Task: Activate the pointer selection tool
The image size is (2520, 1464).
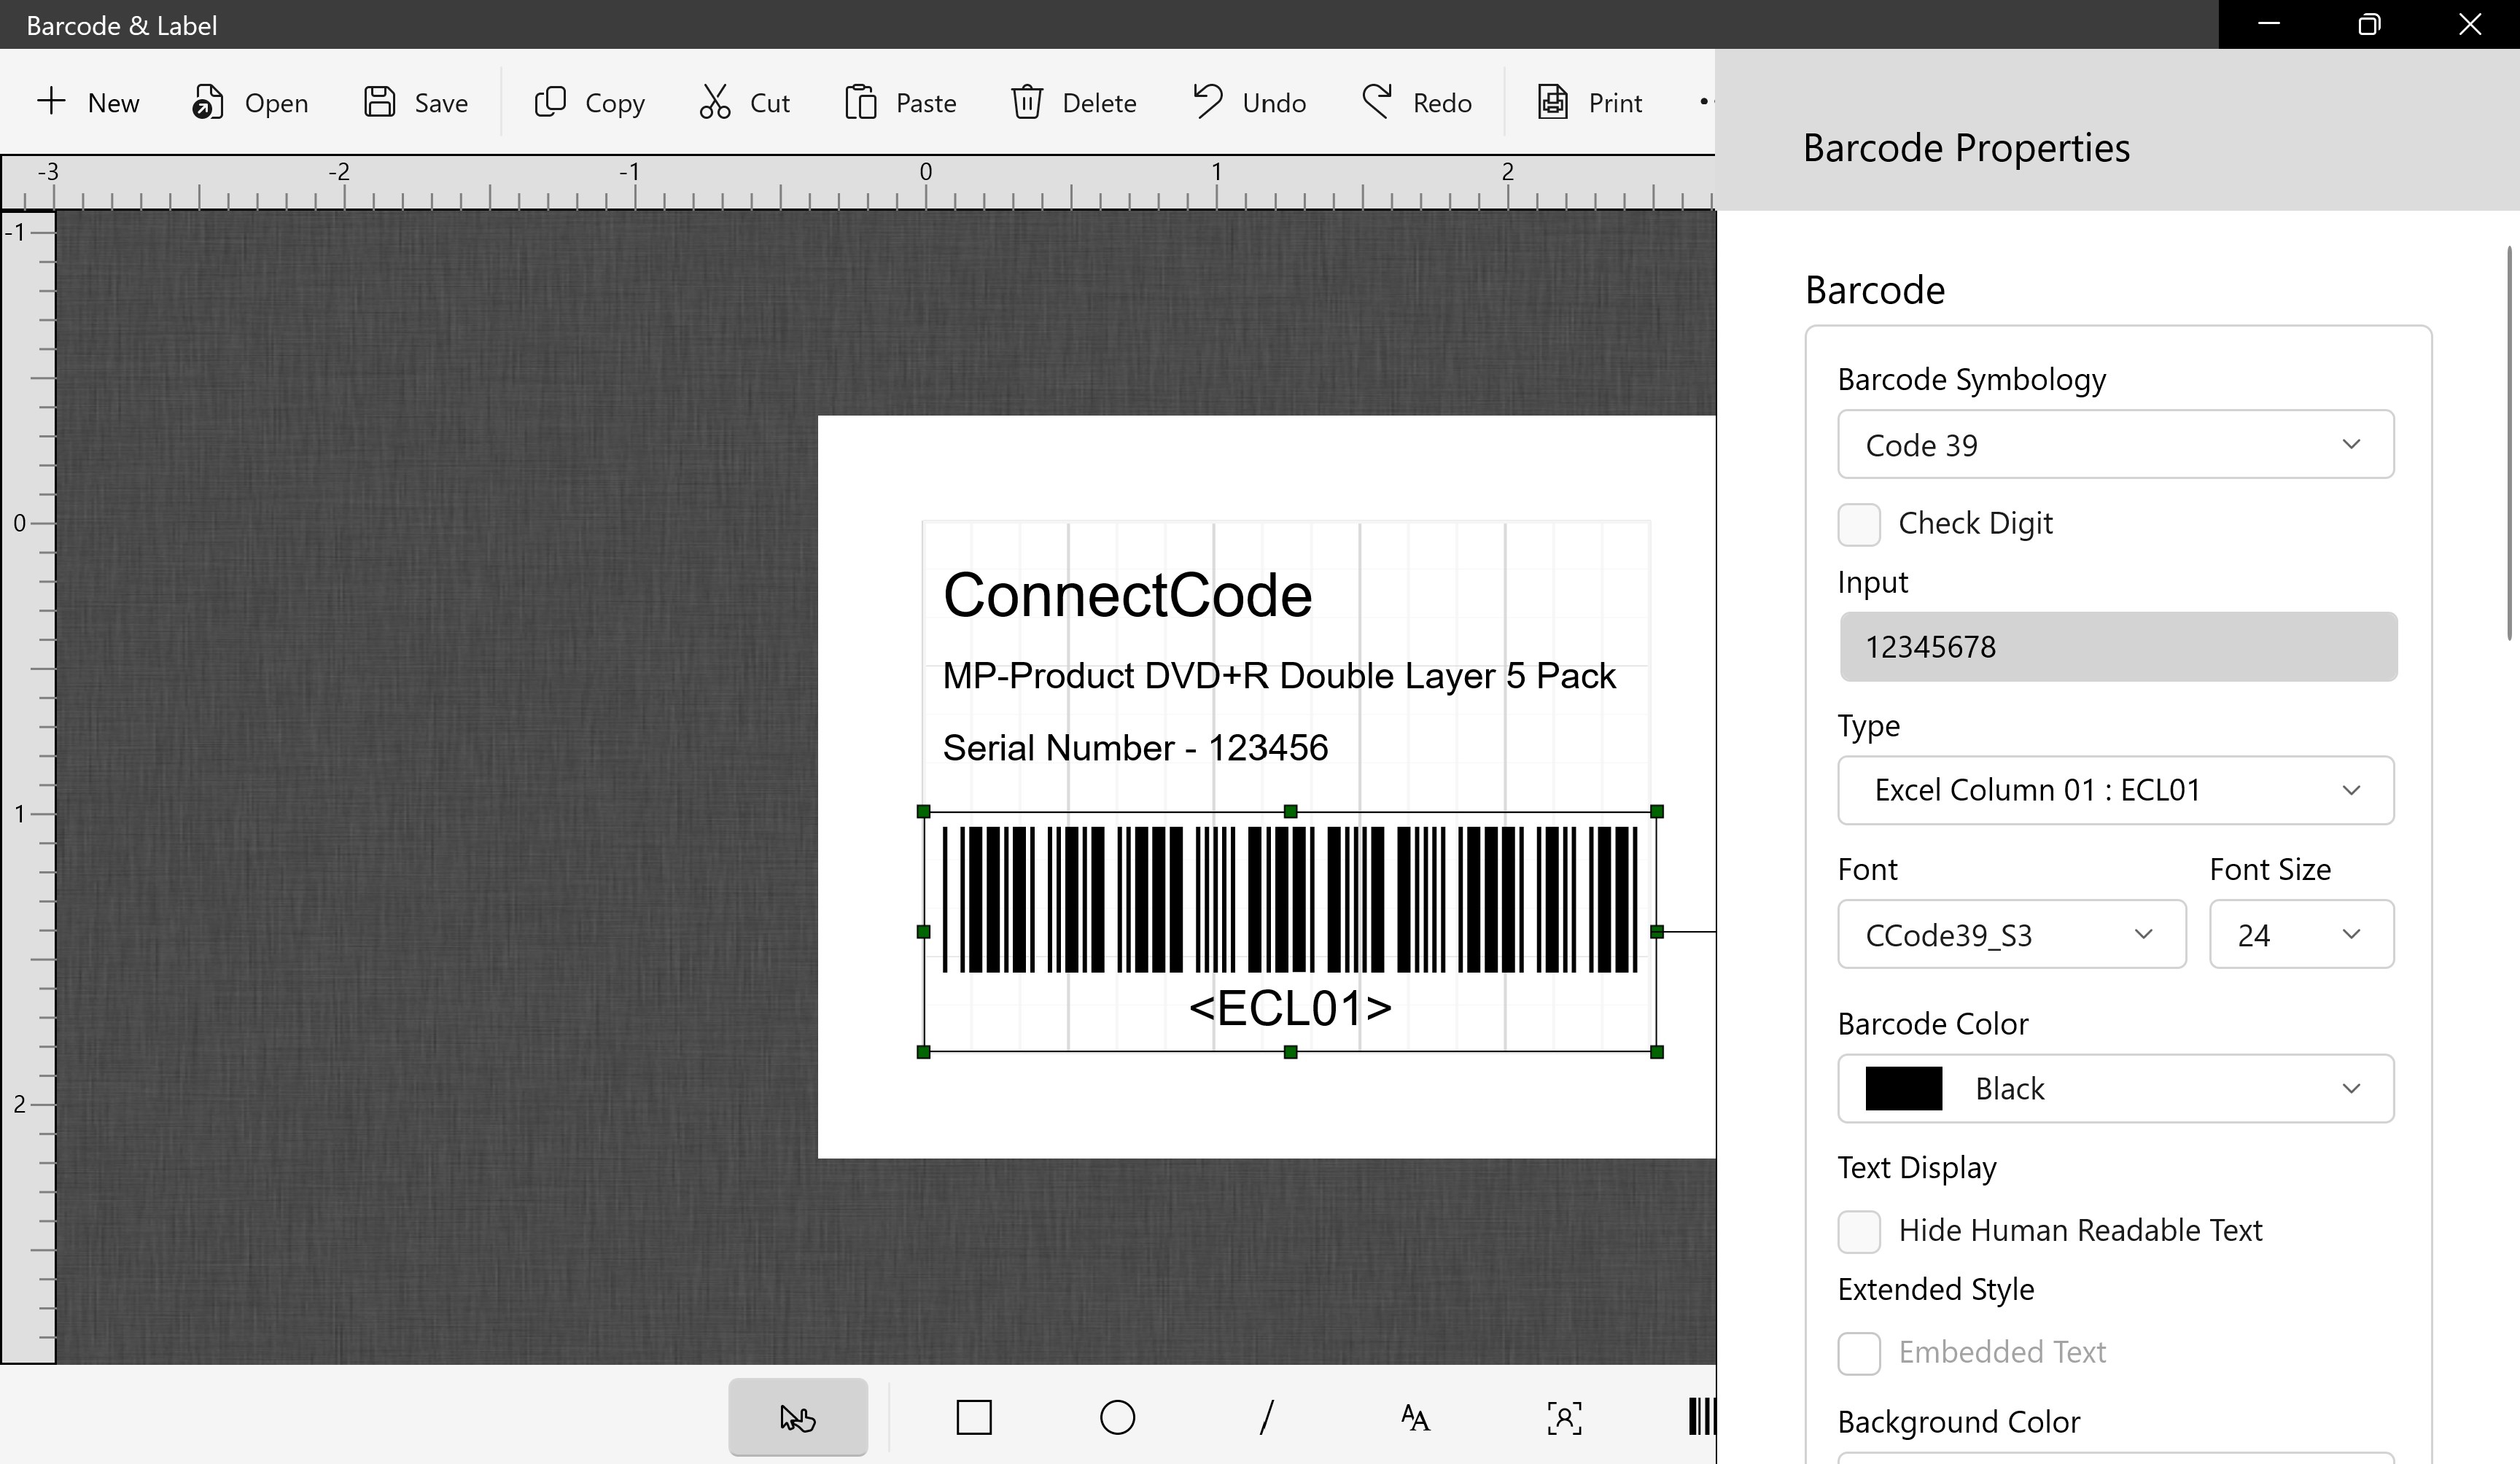Action: click(797, 1417)
